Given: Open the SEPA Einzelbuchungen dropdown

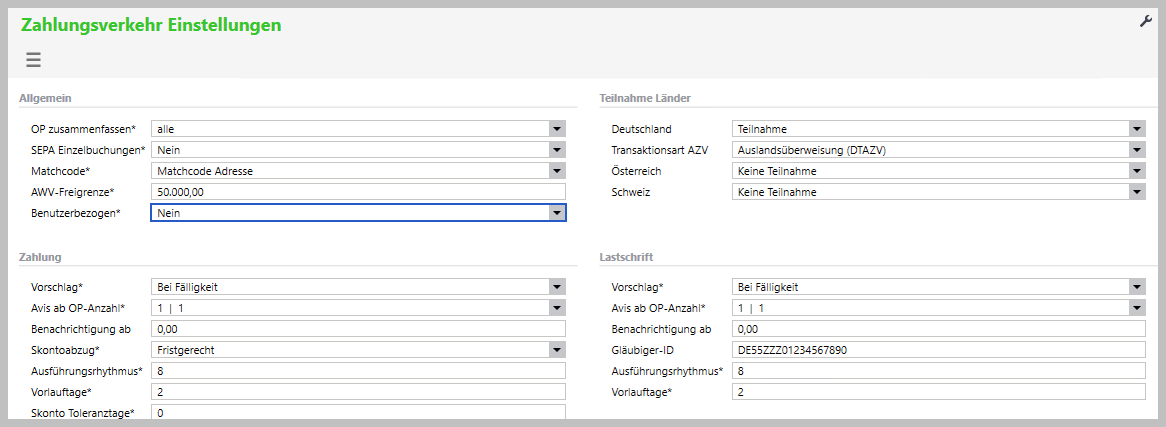Looking at the screenshot, I should pyautogui.click(x=557, y=150).
